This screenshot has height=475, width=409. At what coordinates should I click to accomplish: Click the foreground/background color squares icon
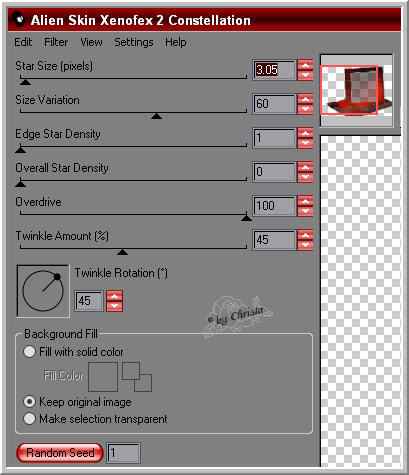pos(137,377)
